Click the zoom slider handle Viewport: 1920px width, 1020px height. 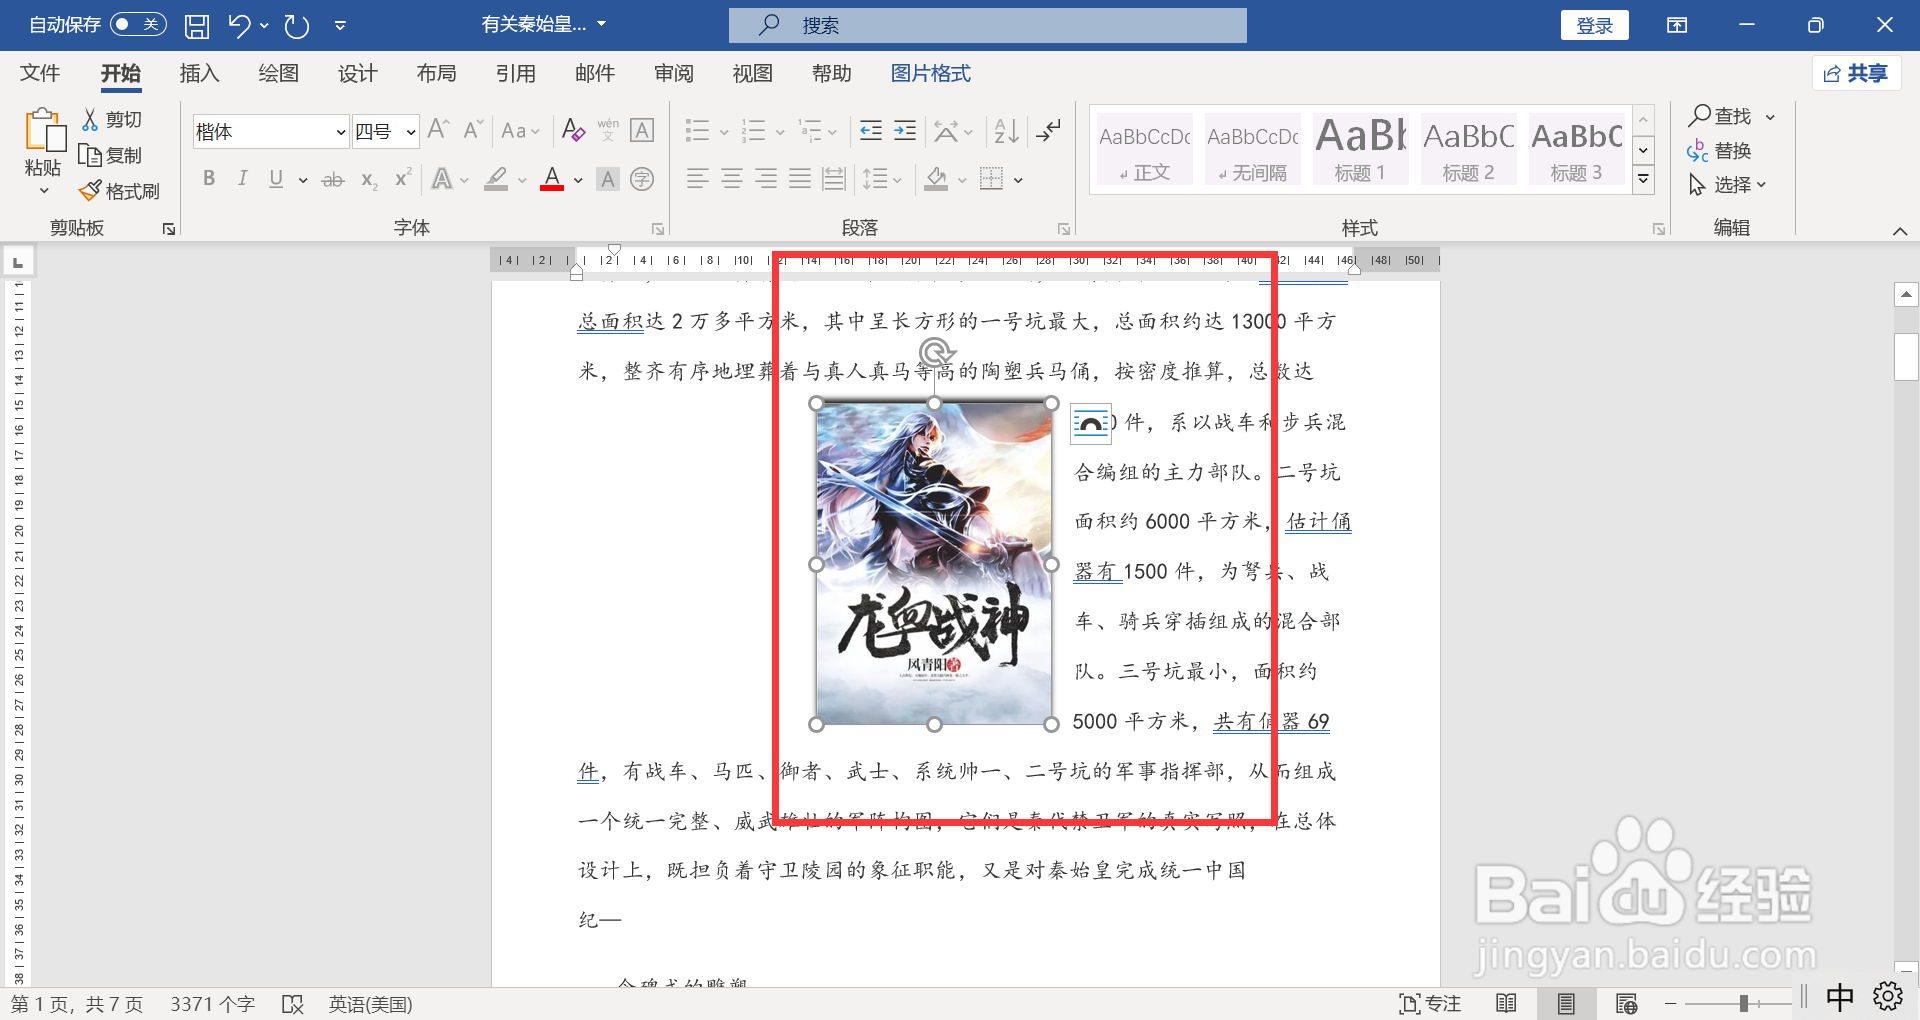click(1743, 1003)
